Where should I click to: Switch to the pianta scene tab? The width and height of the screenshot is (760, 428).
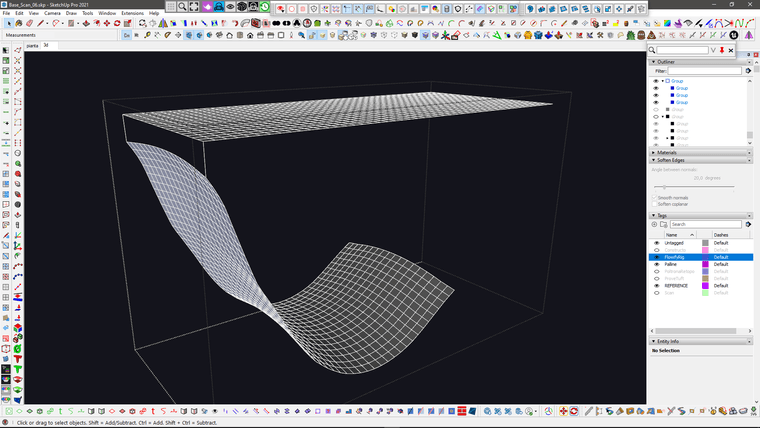click(31, 45)
